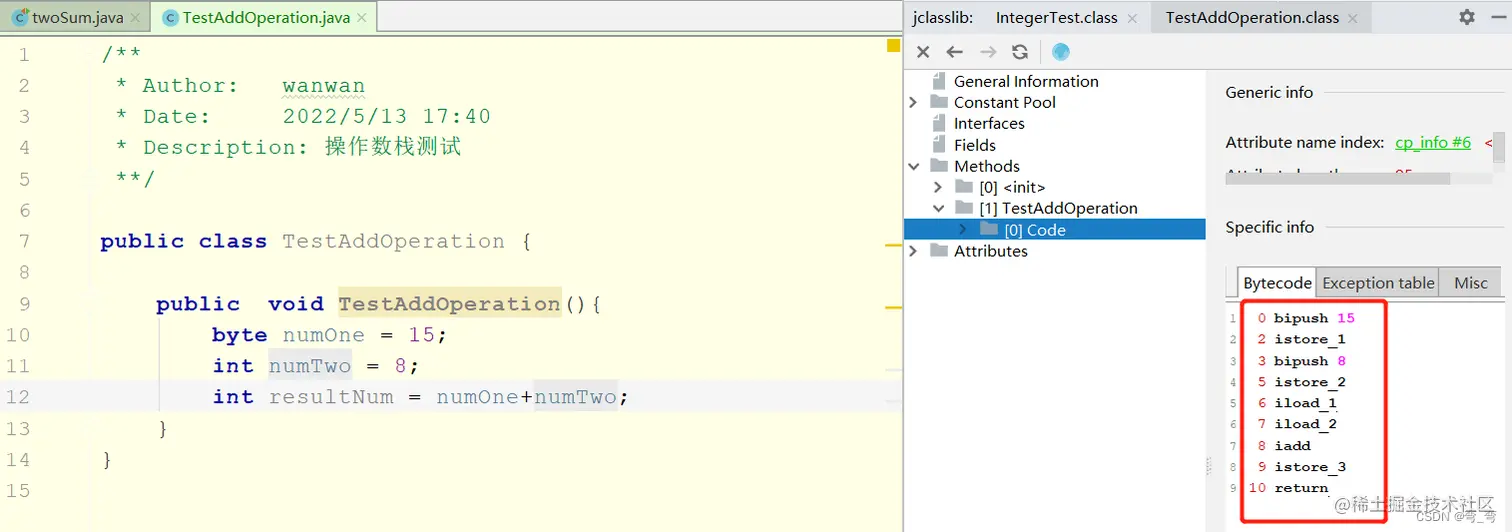This screenshot has height=532, width=1512.
Task: Click the resultNum variable in line 12
Action: click(331, 397)
